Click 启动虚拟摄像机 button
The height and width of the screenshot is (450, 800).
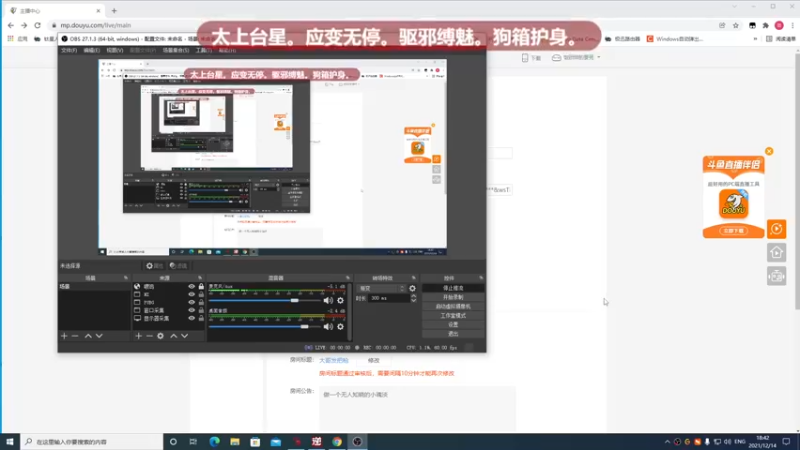click(453, 307)
